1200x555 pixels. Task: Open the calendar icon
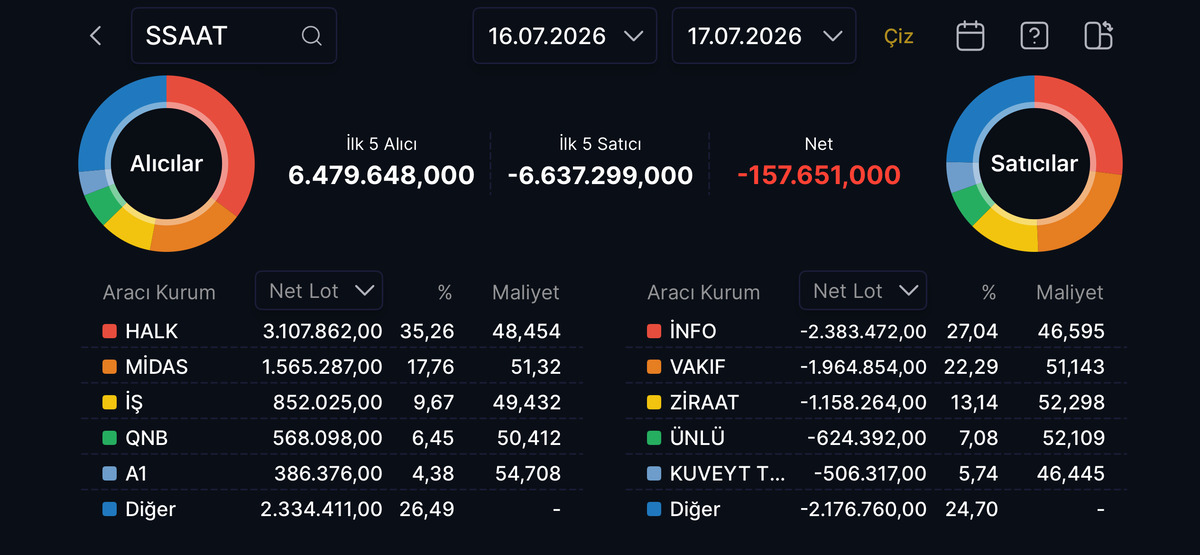tap(970, 36)
